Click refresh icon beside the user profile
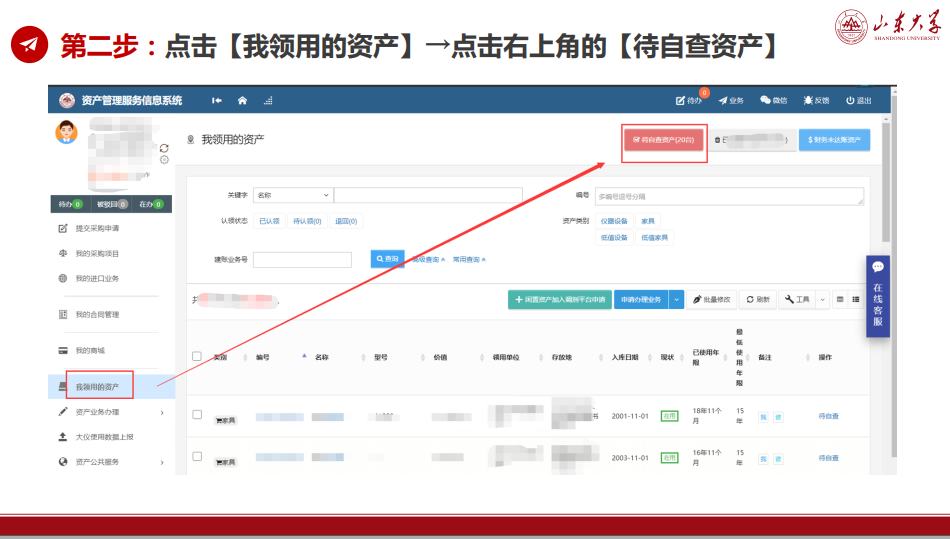950x539 pixels. [x=164, y=147]
